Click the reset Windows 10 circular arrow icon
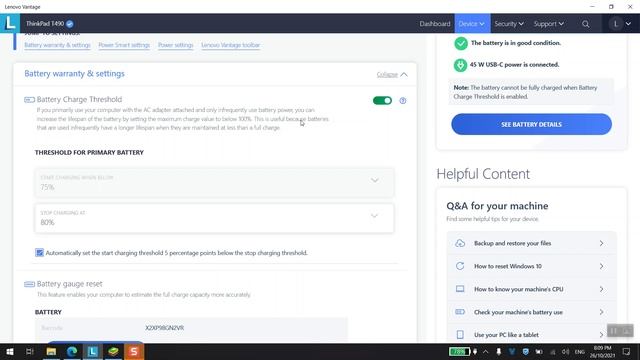Viewport: 640px width, 360px height. coord(460,266)
